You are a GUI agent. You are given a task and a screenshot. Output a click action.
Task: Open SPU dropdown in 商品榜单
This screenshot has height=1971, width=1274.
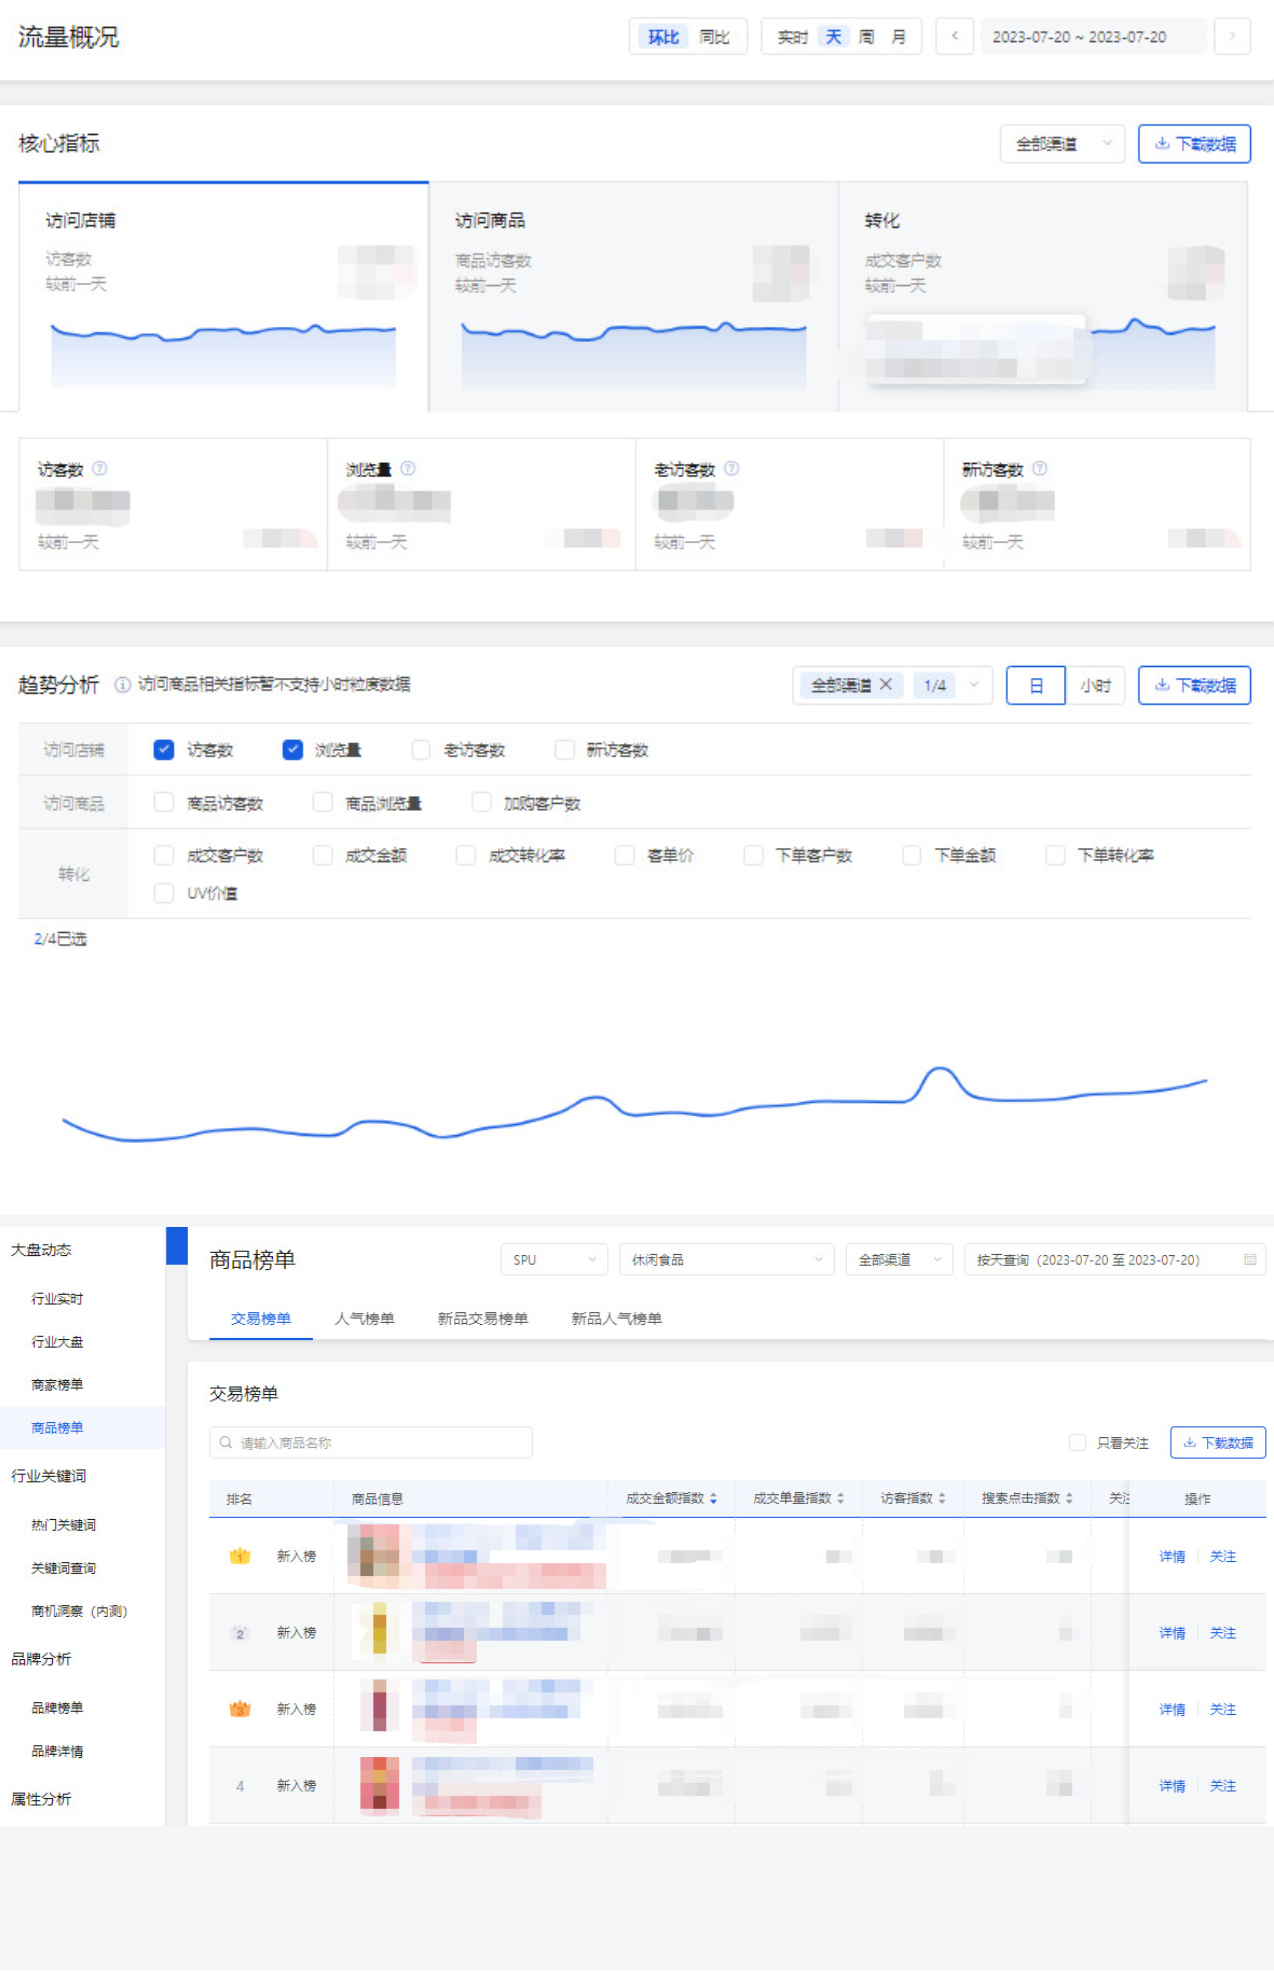(554, 1259)
